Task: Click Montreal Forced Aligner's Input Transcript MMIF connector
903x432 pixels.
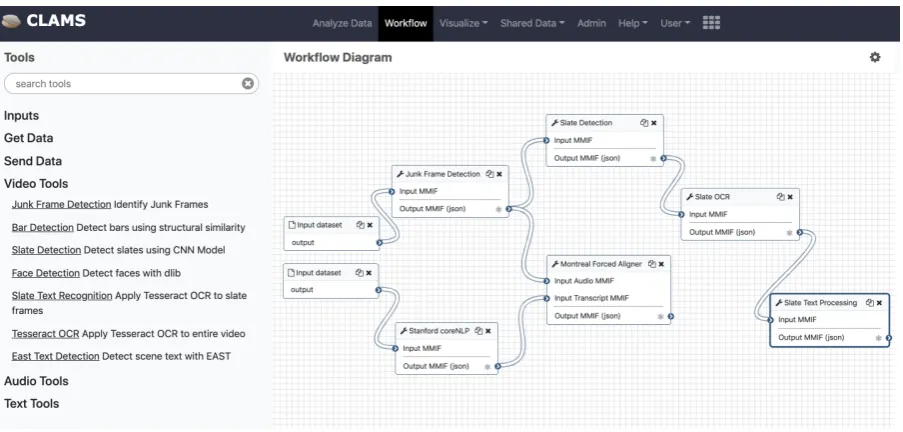Action: pos(547,298)
